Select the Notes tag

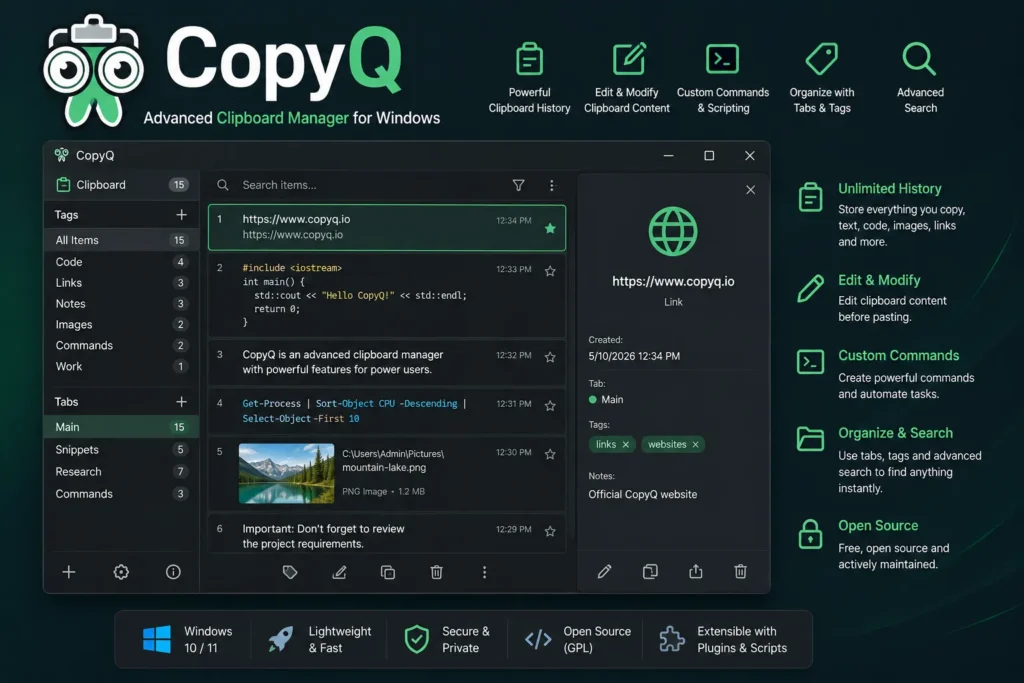121,304
